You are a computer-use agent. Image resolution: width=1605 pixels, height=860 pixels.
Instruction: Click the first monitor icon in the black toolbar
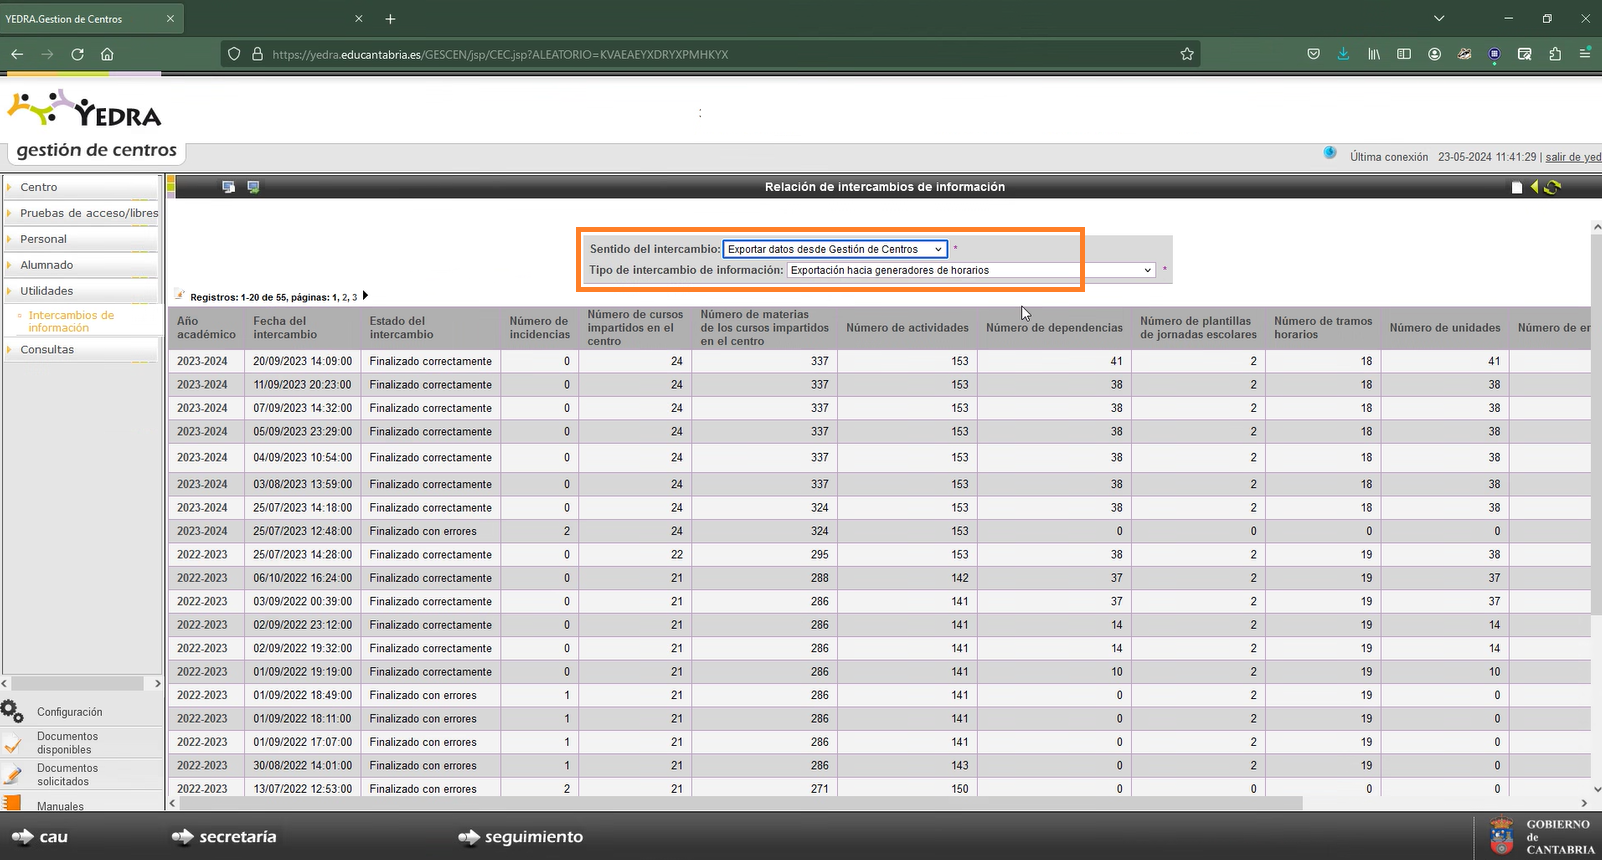coord(228,187)
